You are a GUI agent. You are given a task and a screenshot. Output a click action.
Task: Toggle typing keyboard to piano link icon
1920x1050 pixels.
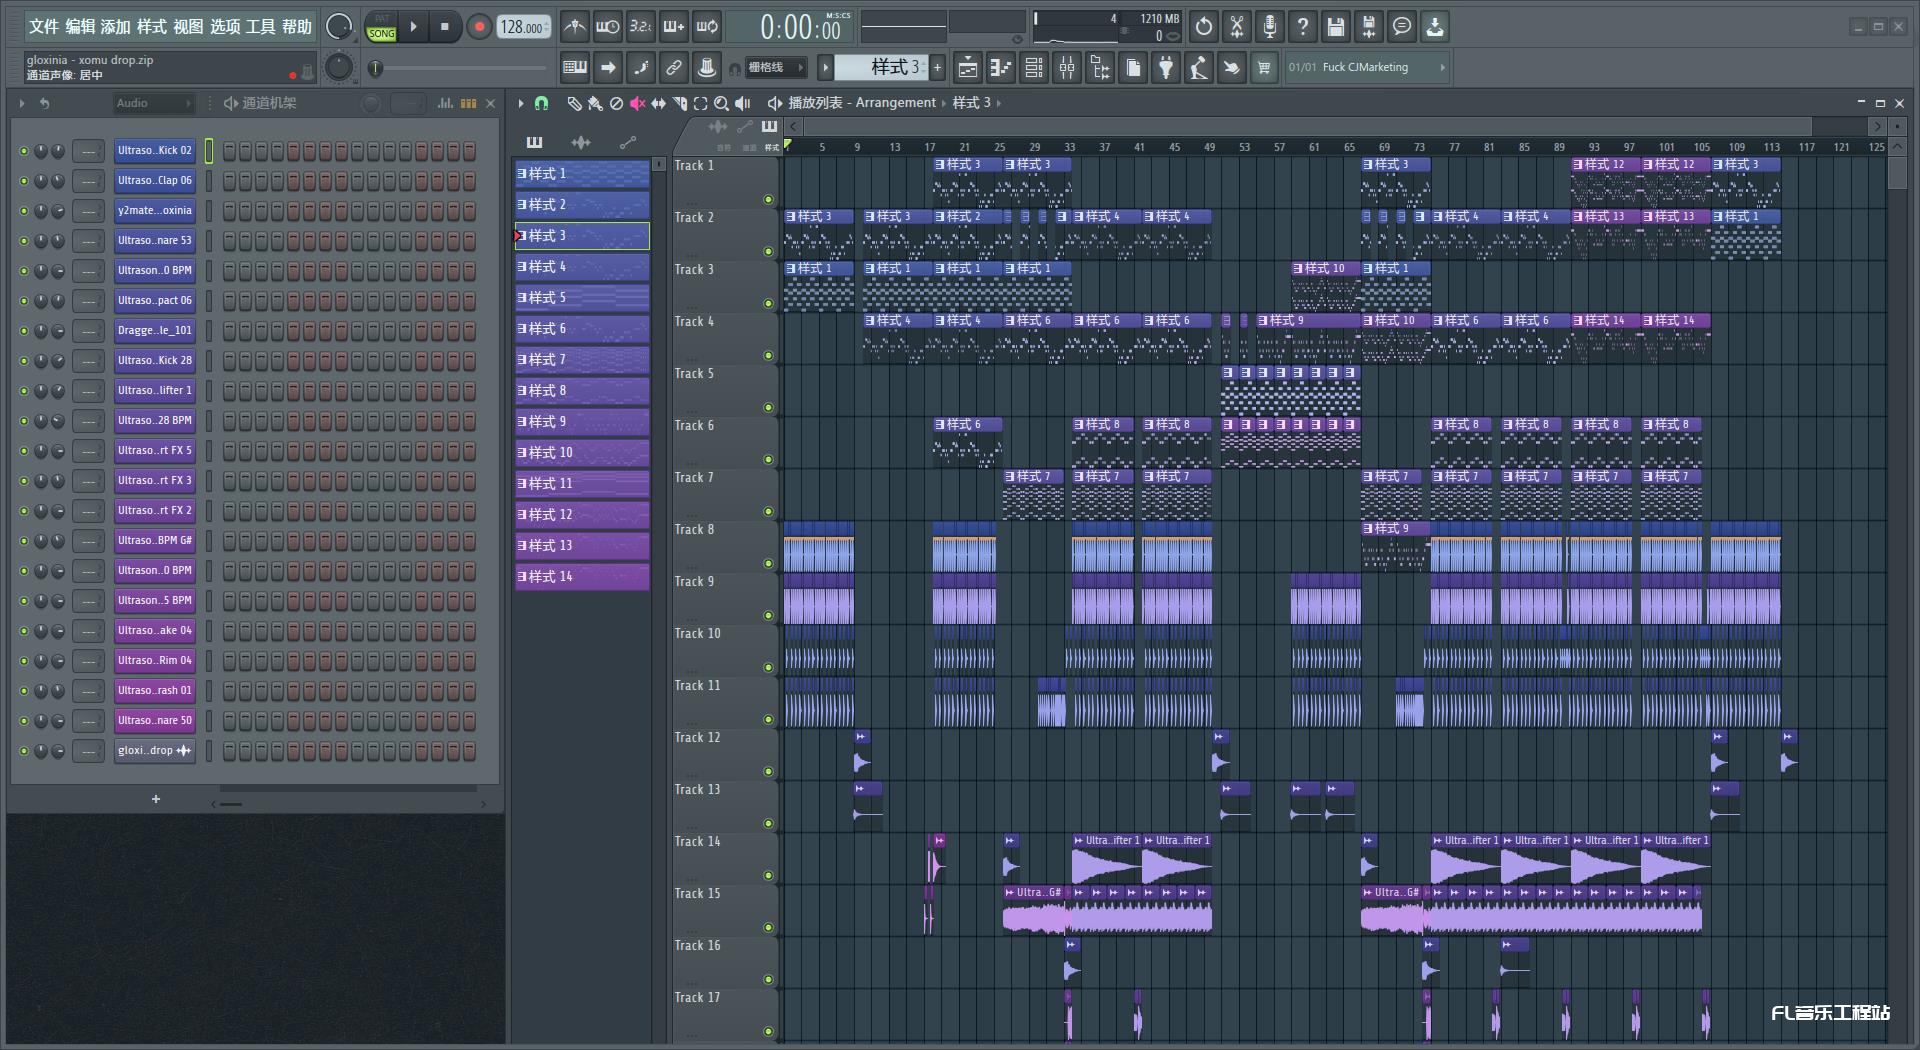point(575,68)
